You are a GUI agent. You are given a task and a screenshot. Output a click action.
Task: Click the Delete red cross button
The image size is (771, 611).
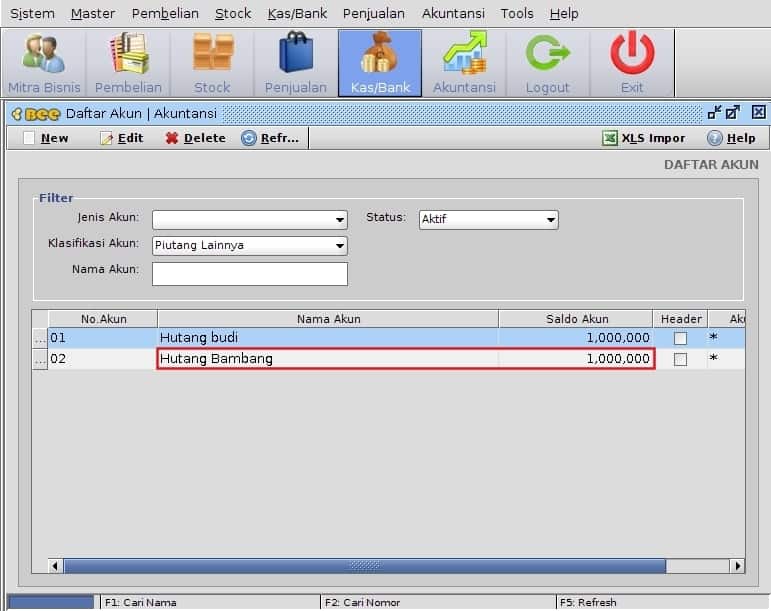[195, 138]
